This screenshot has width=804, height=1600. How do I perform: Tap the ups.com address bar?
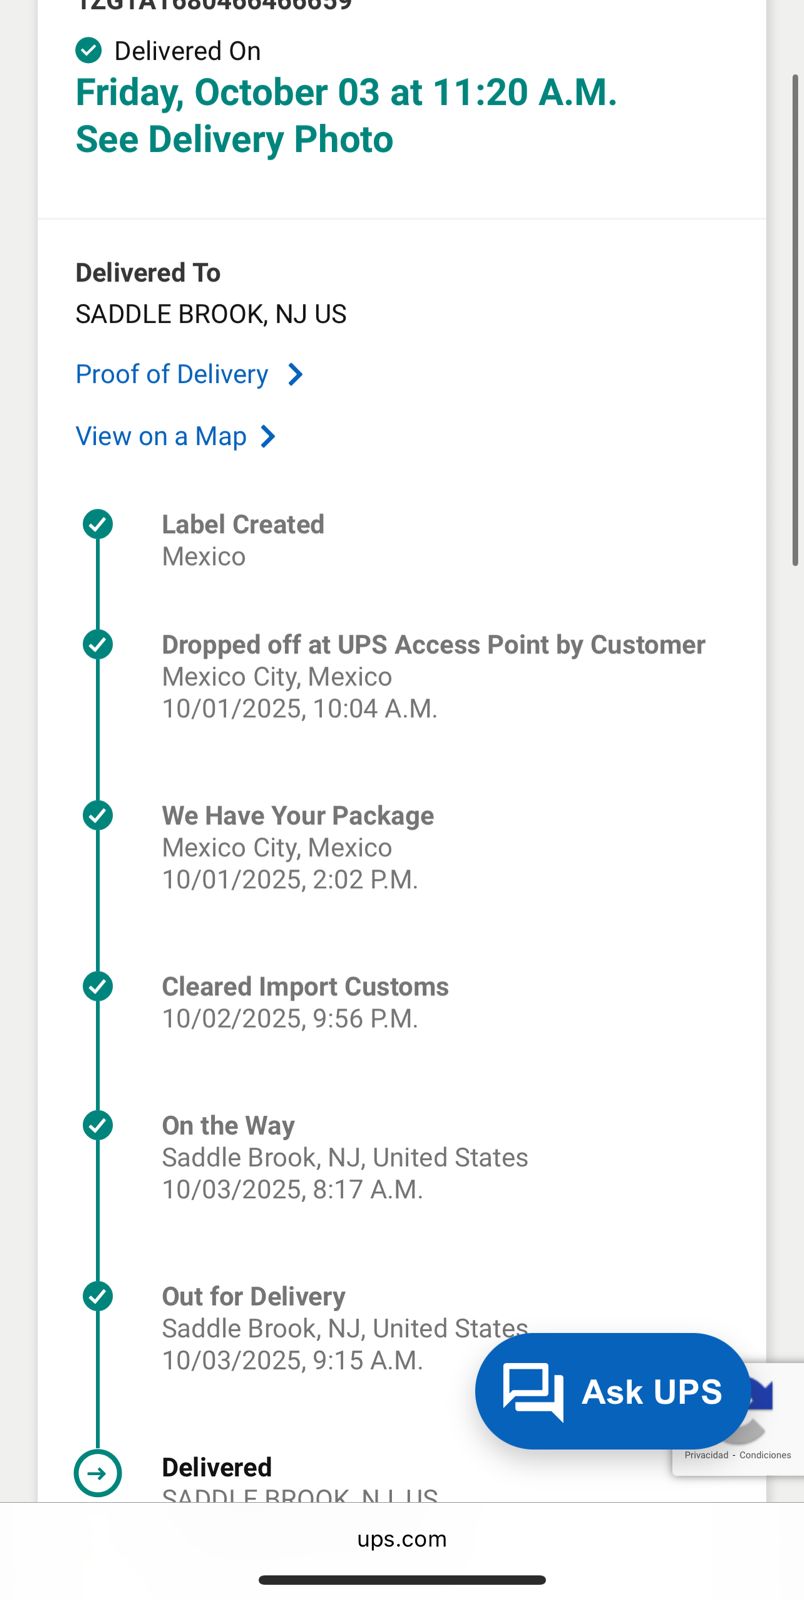(402, 1539)
